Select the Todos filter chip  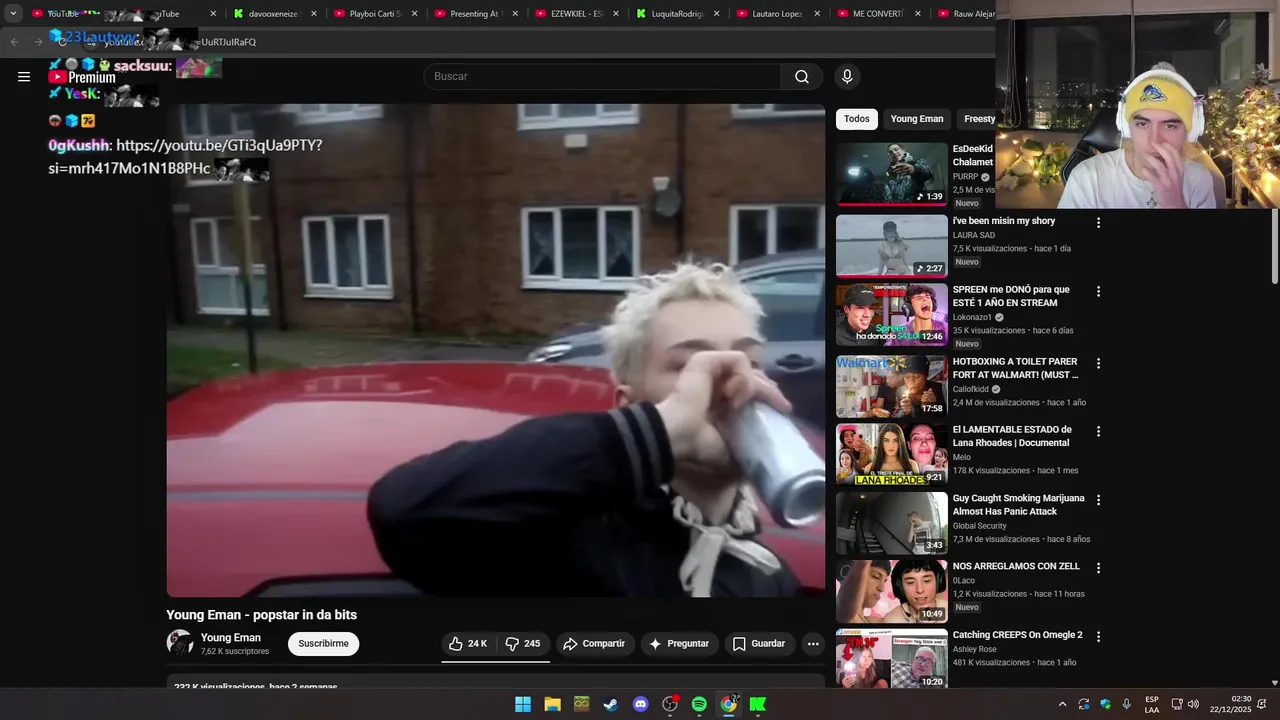pyautogui.click(x=857, y=119)
